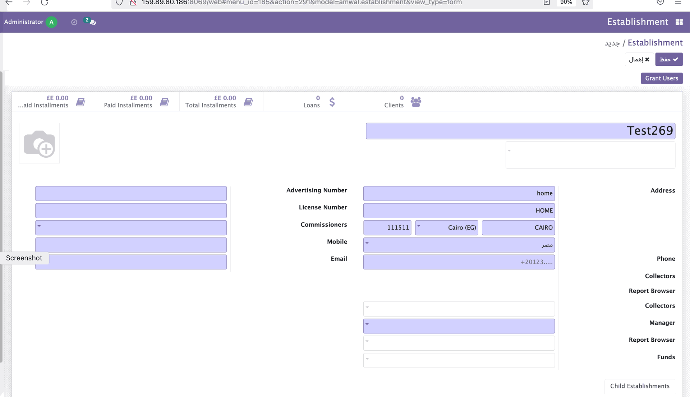Screen dimensions: 690x397
Task: Go to Establishment breadcrumb link
Action: [x=655, y=43]
